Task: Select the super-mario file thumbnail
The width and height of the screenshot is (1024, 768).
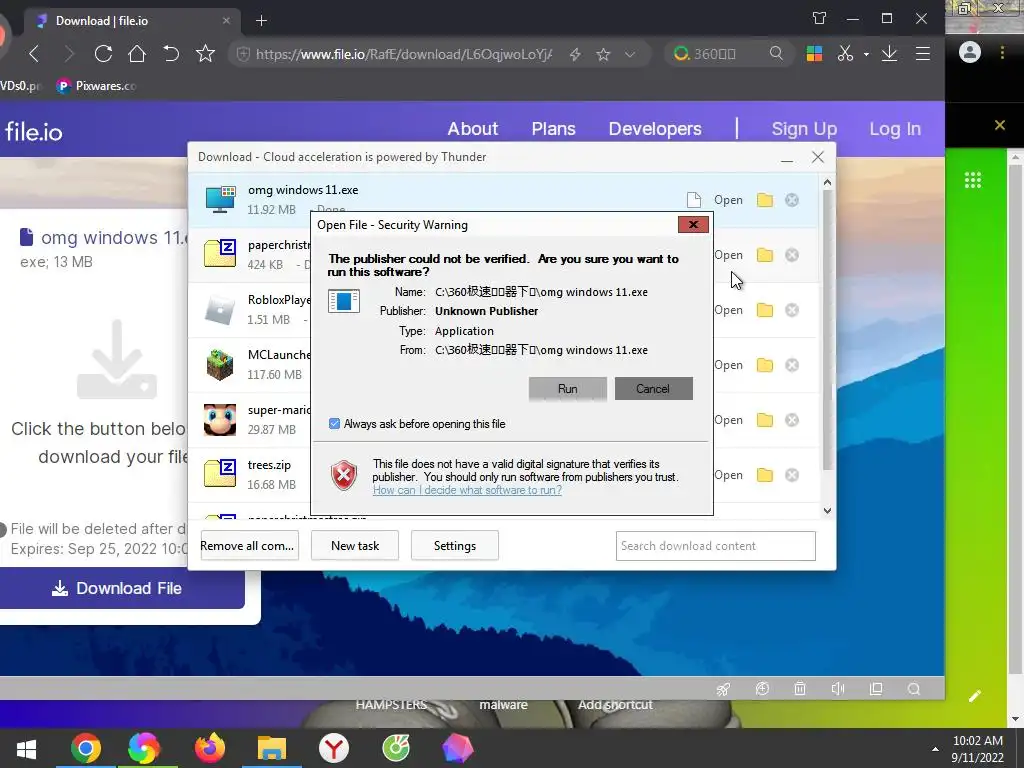Action: 219,419
